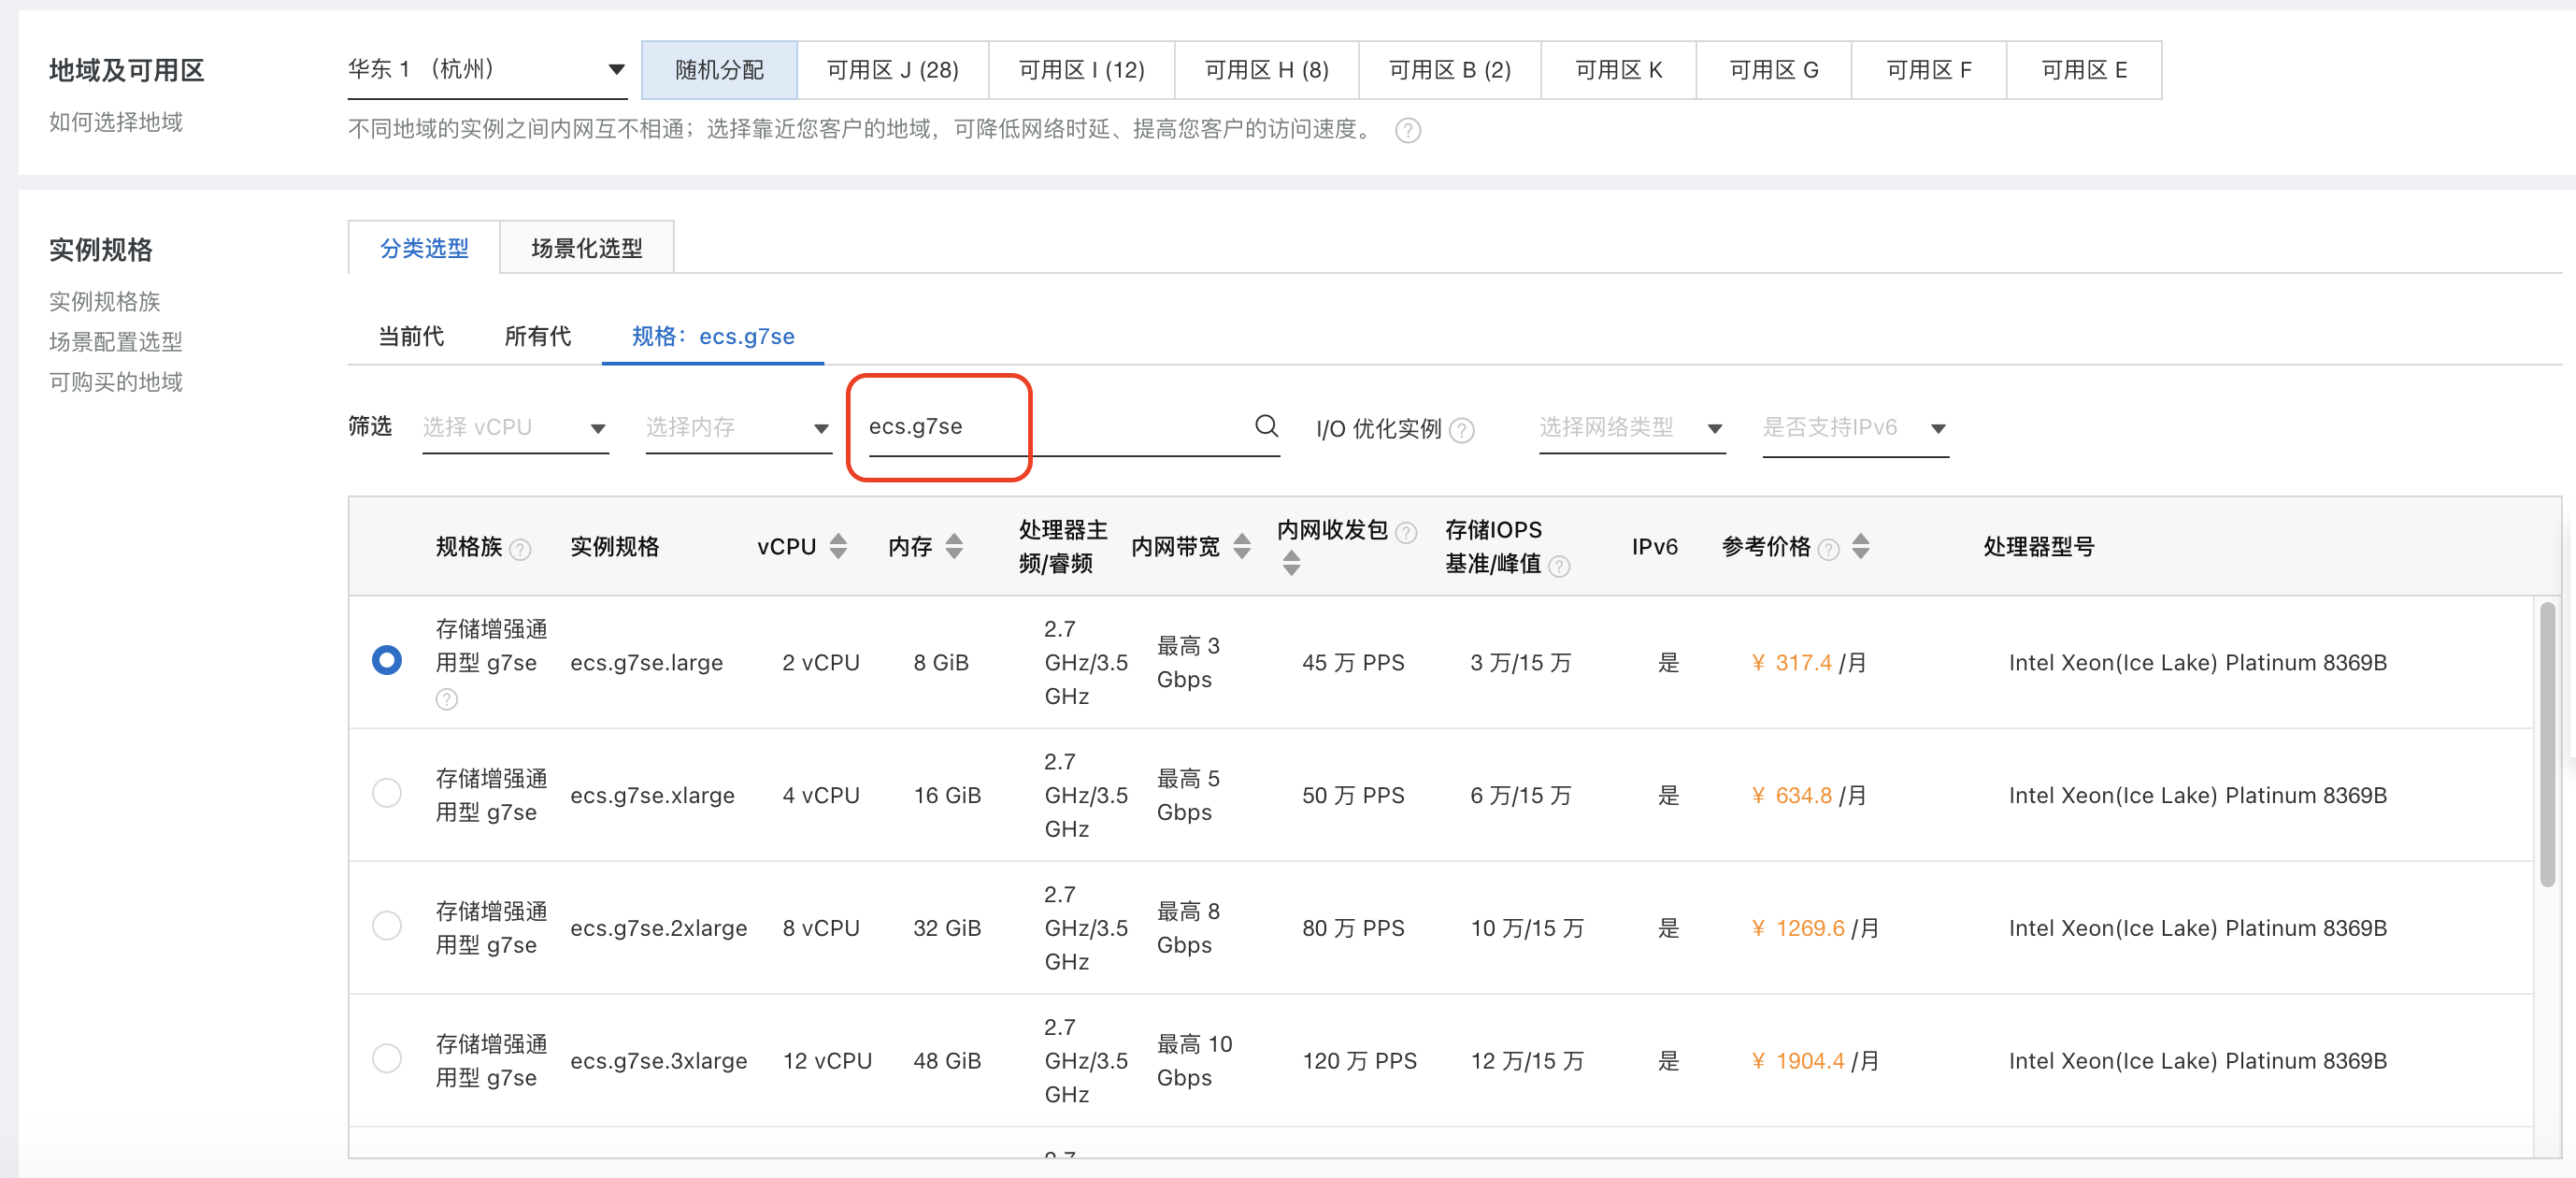The image size is (2576, 1178).
Task: Select the ecs.g7se.2xlarge instance radio button
Action: coord(387,926)
